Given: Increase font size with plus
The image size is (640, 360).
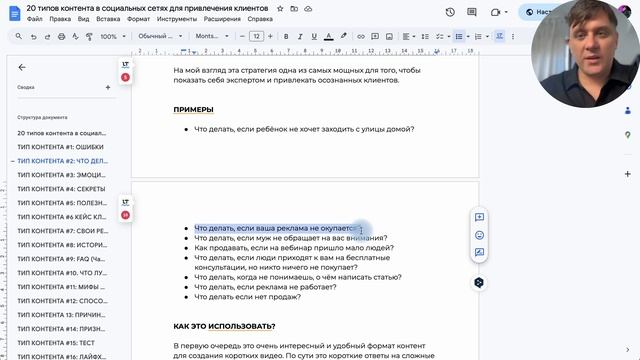Looking at the screenshot, I should [270, 36].
